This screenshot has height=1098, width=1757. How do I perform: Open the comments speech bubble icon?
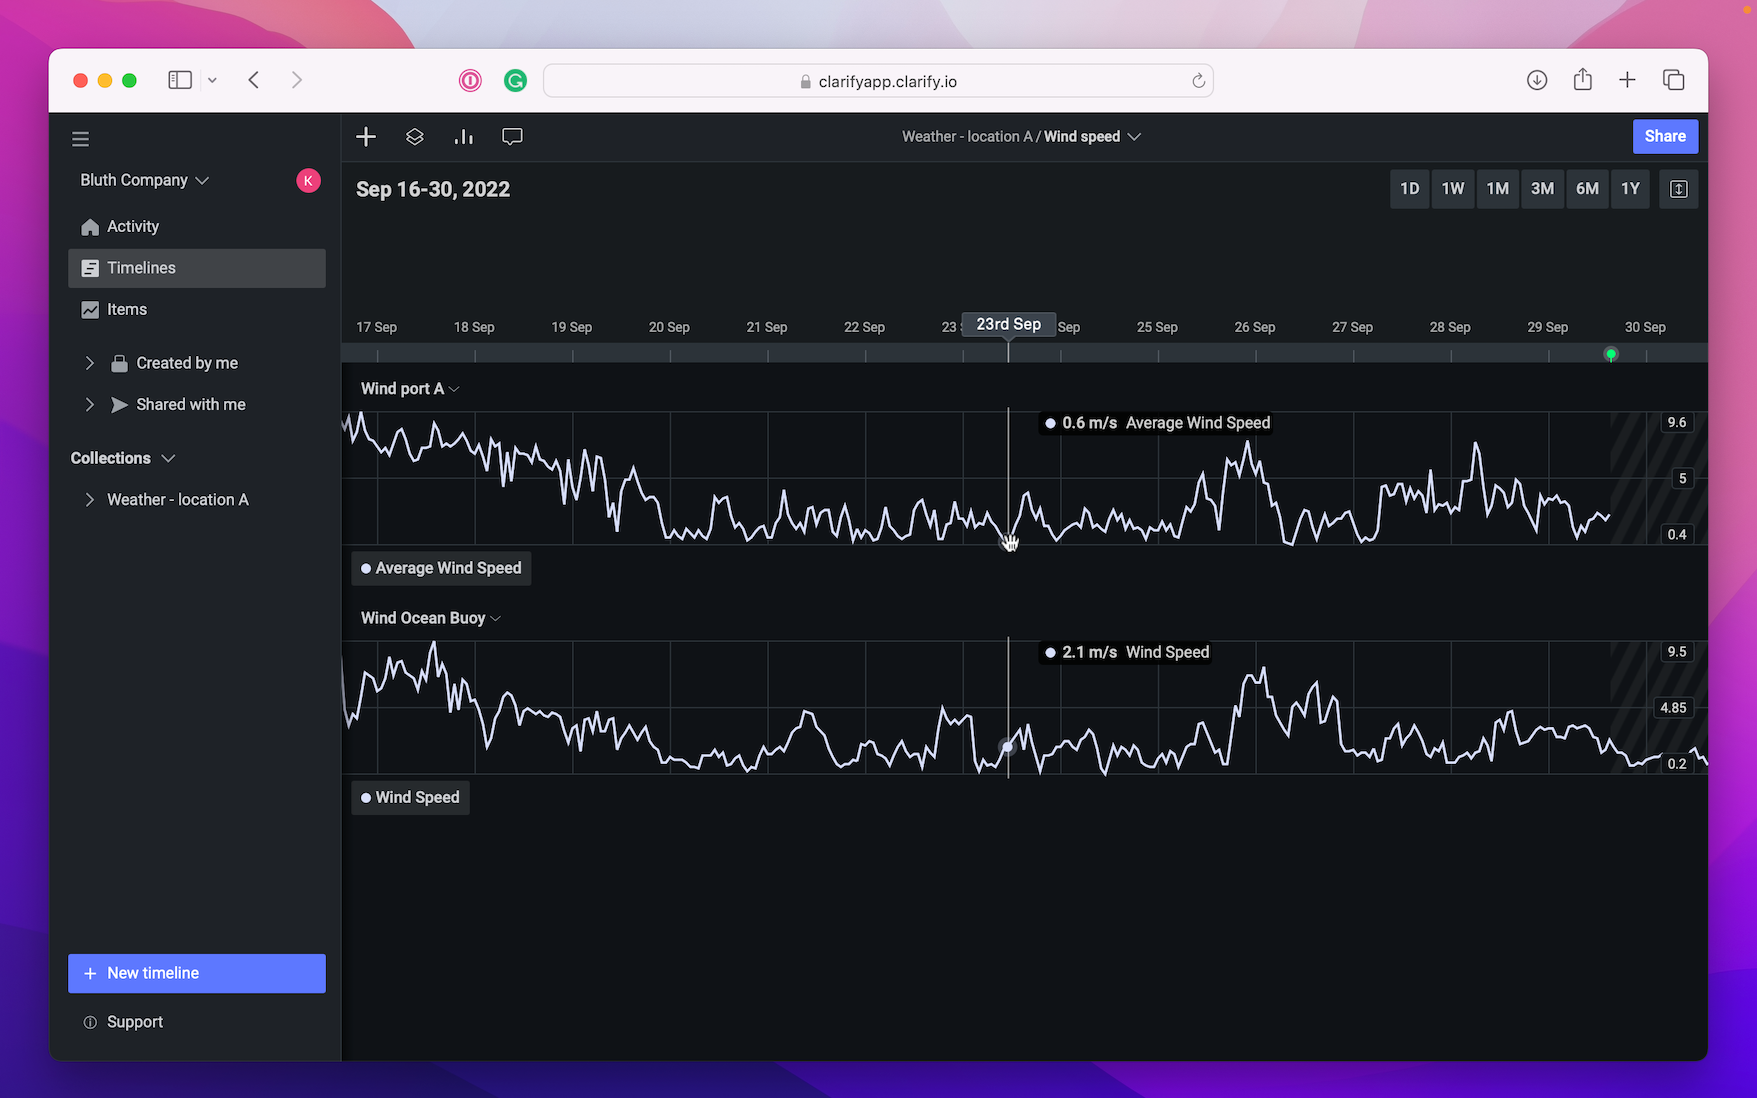point(512,137)
